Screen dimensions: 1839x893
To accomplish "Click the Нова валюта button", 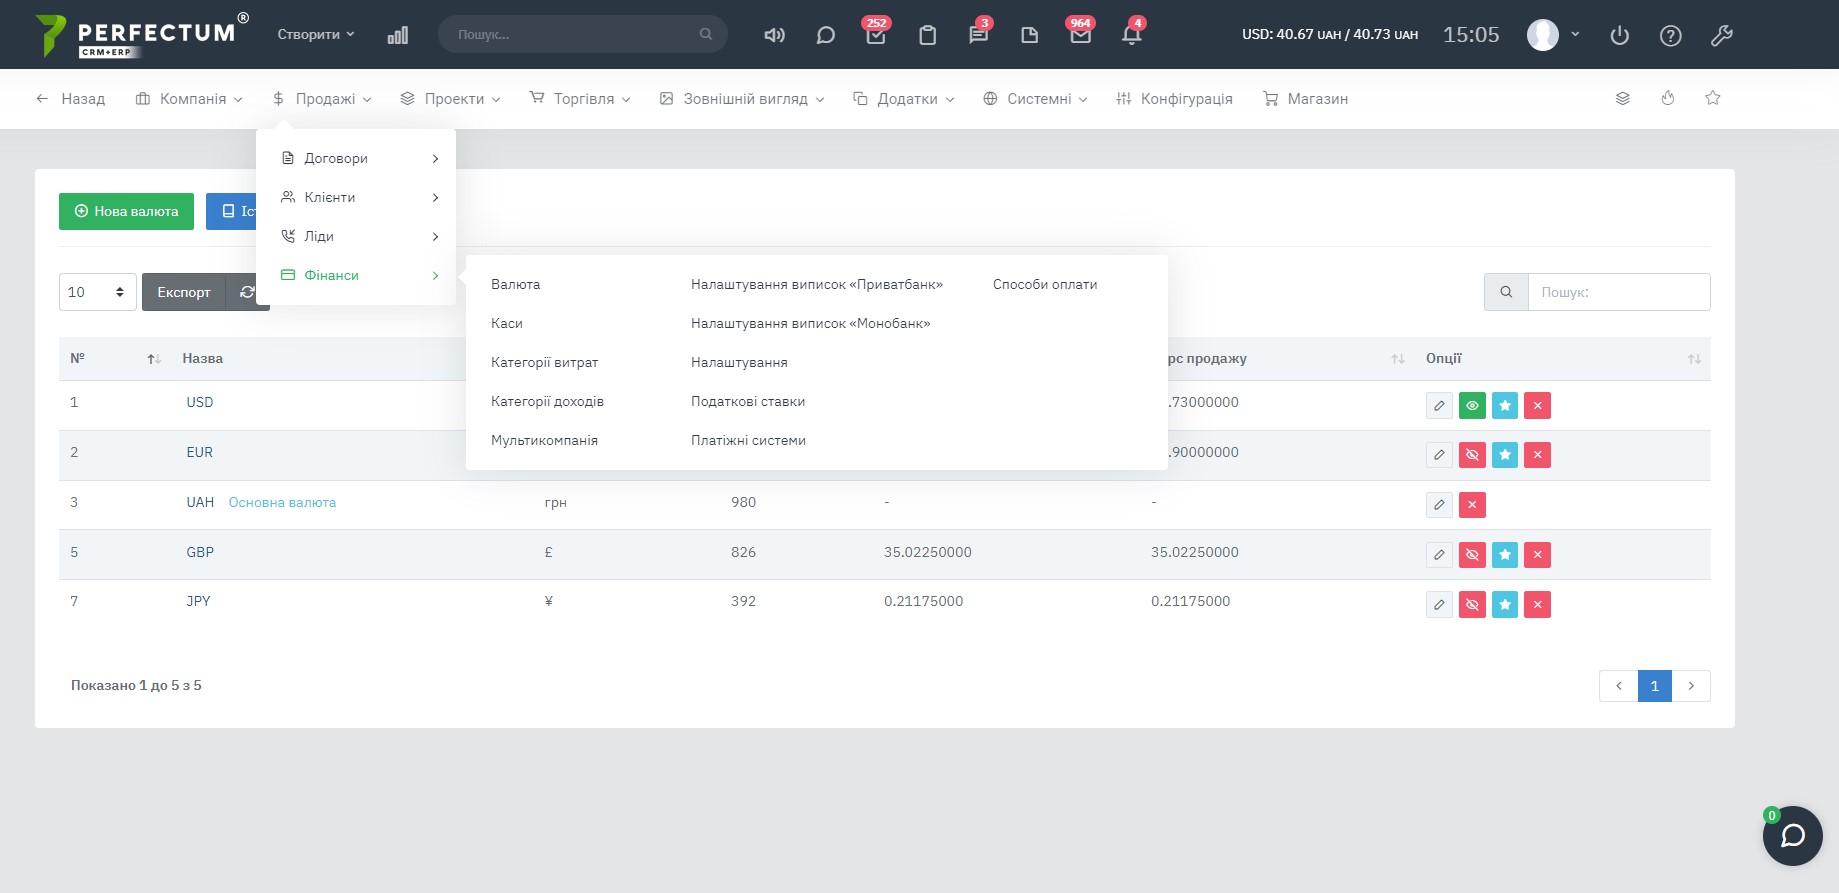I will click(x=126, y=211).
